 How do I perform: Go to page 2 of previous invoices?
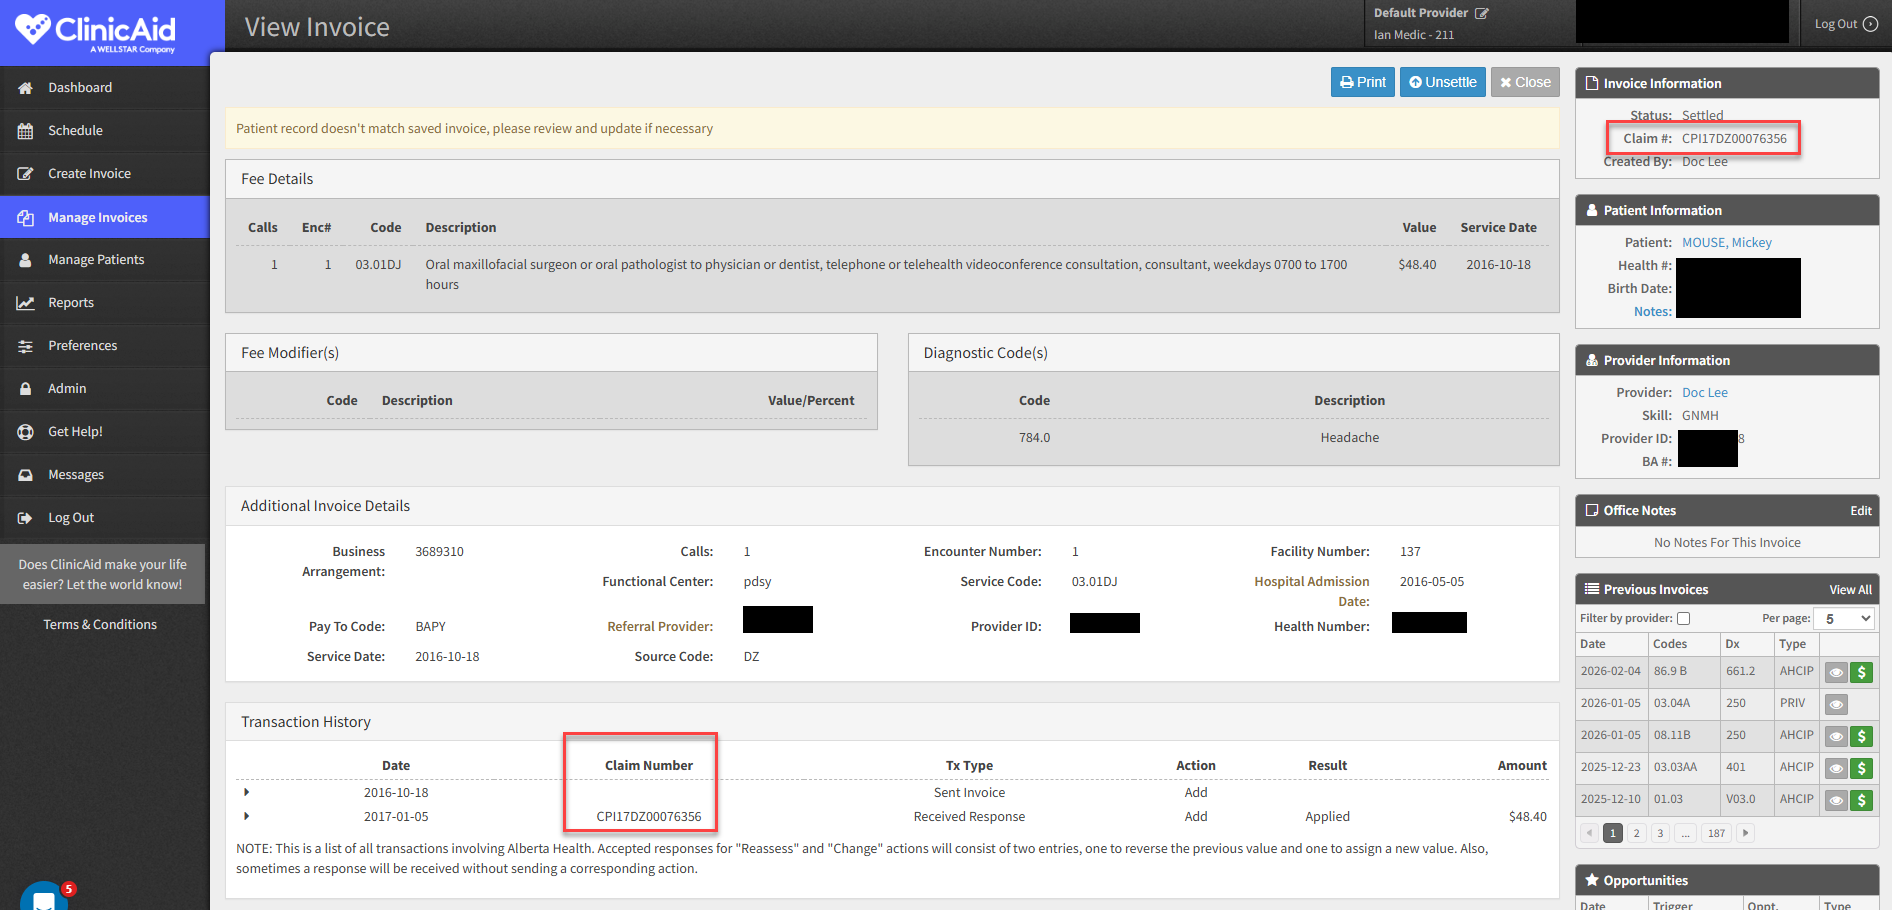[1636, 833]
